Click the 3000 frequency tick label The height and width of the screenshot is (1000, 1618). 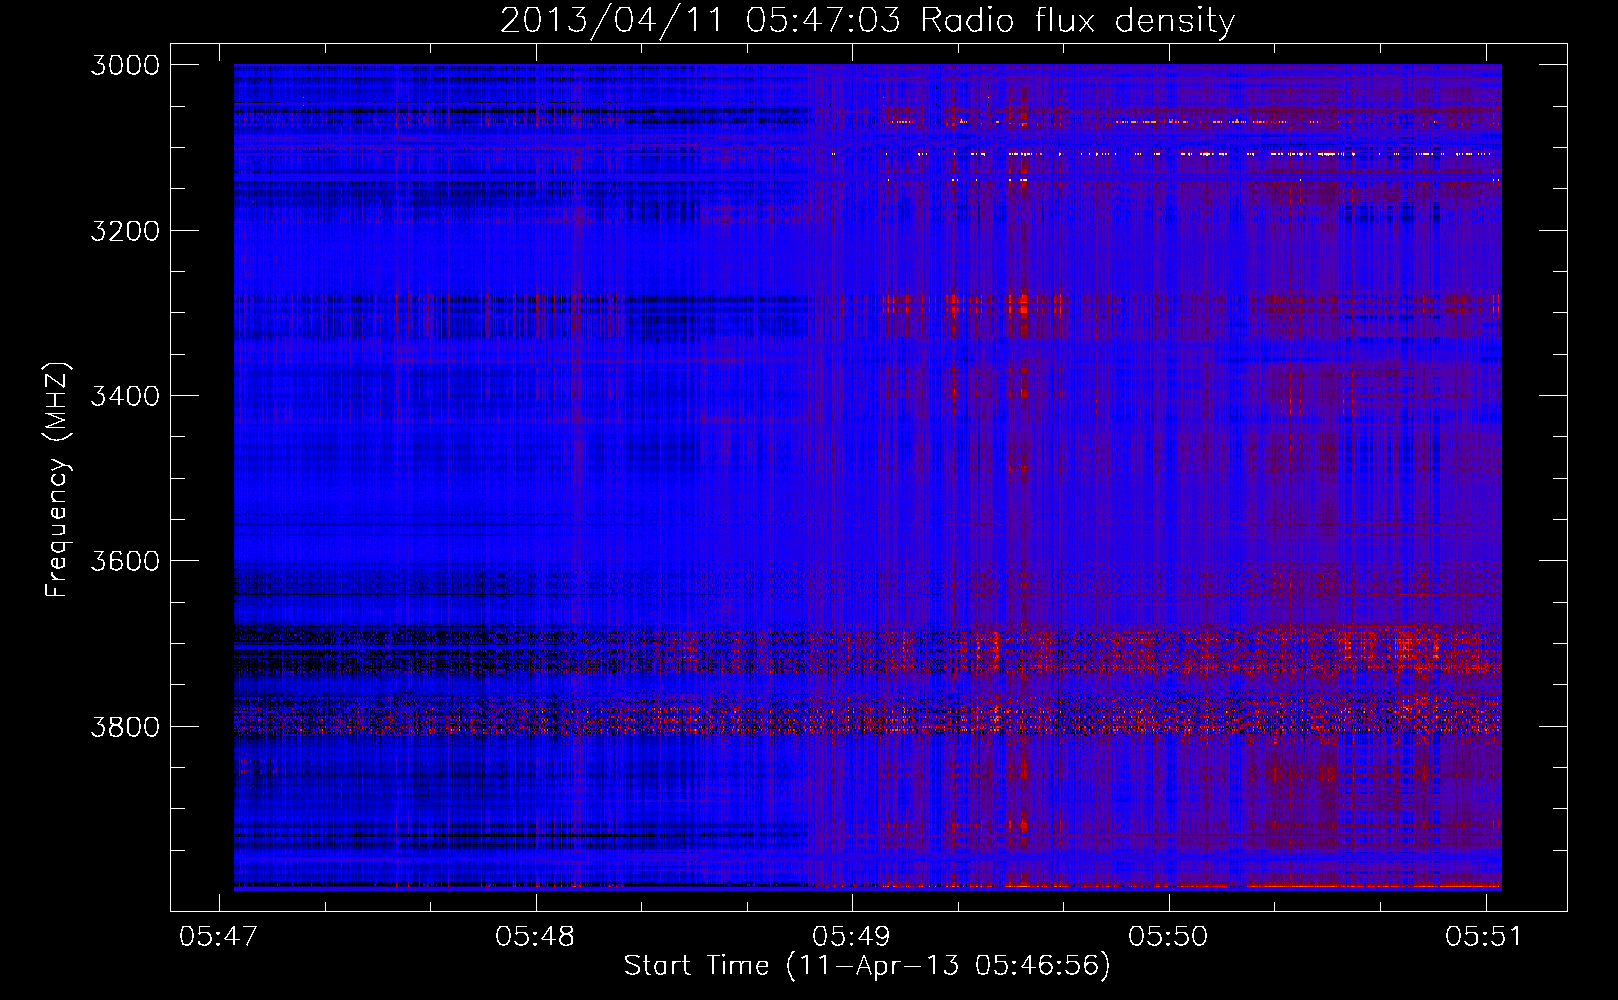point(125,65)
